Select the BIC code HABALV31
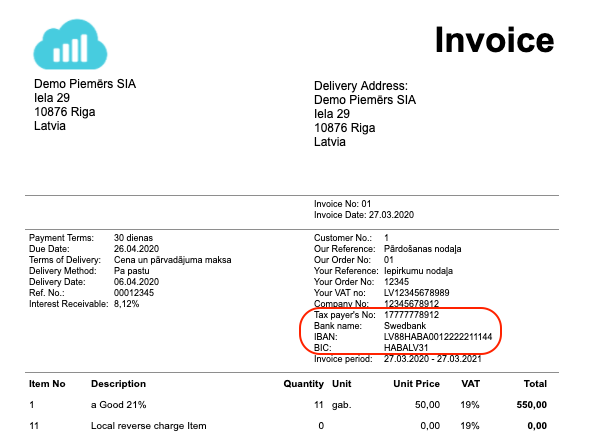The image size is (601, 436). (408, 348)
